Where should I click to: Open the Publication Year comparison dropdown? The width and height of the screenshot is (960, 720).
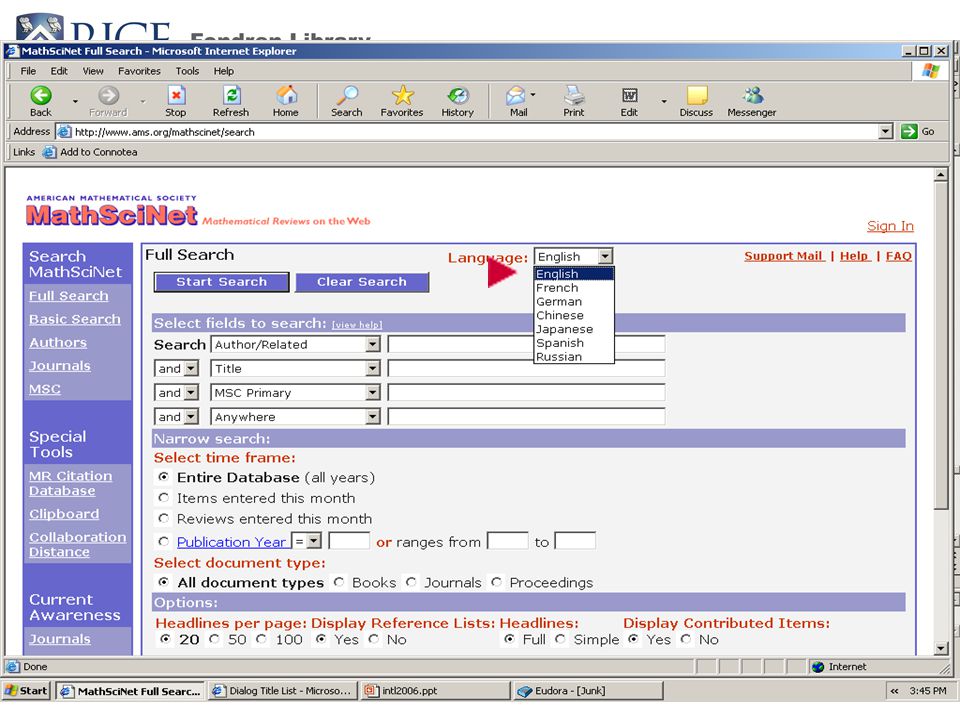[313, 541]
